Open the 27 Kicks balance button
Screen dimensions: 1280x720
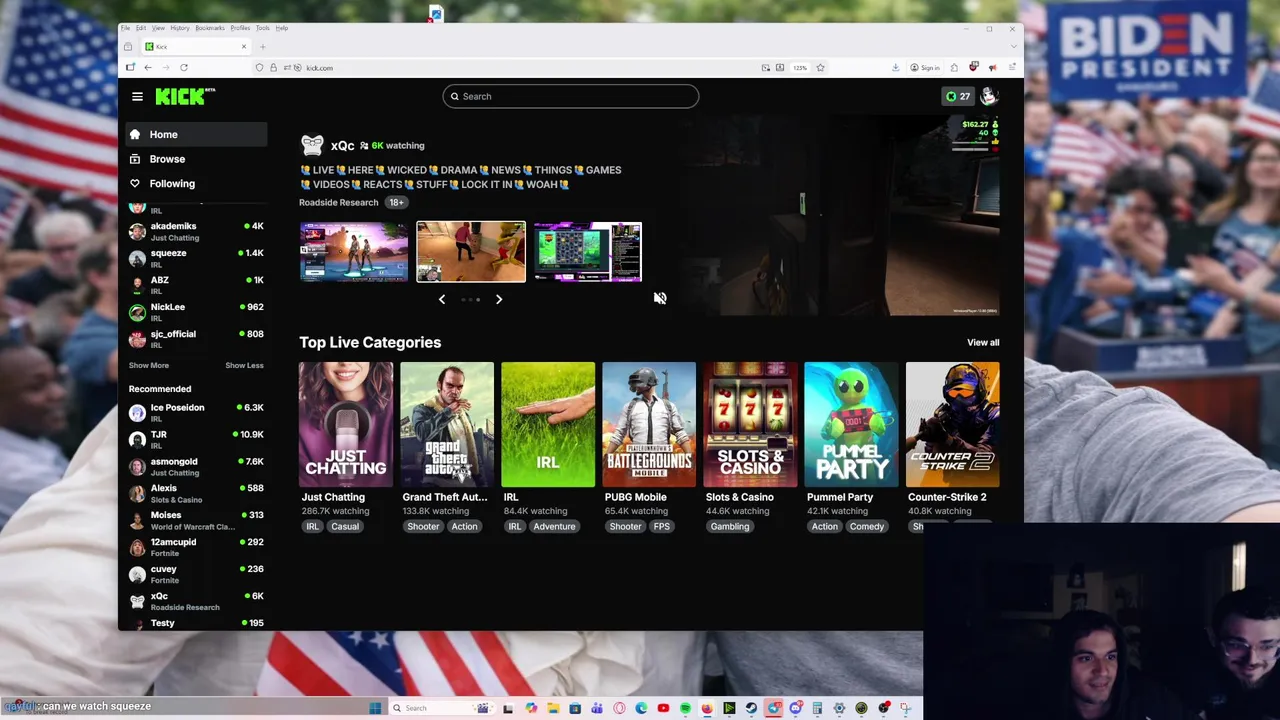[x=958, y=96]
